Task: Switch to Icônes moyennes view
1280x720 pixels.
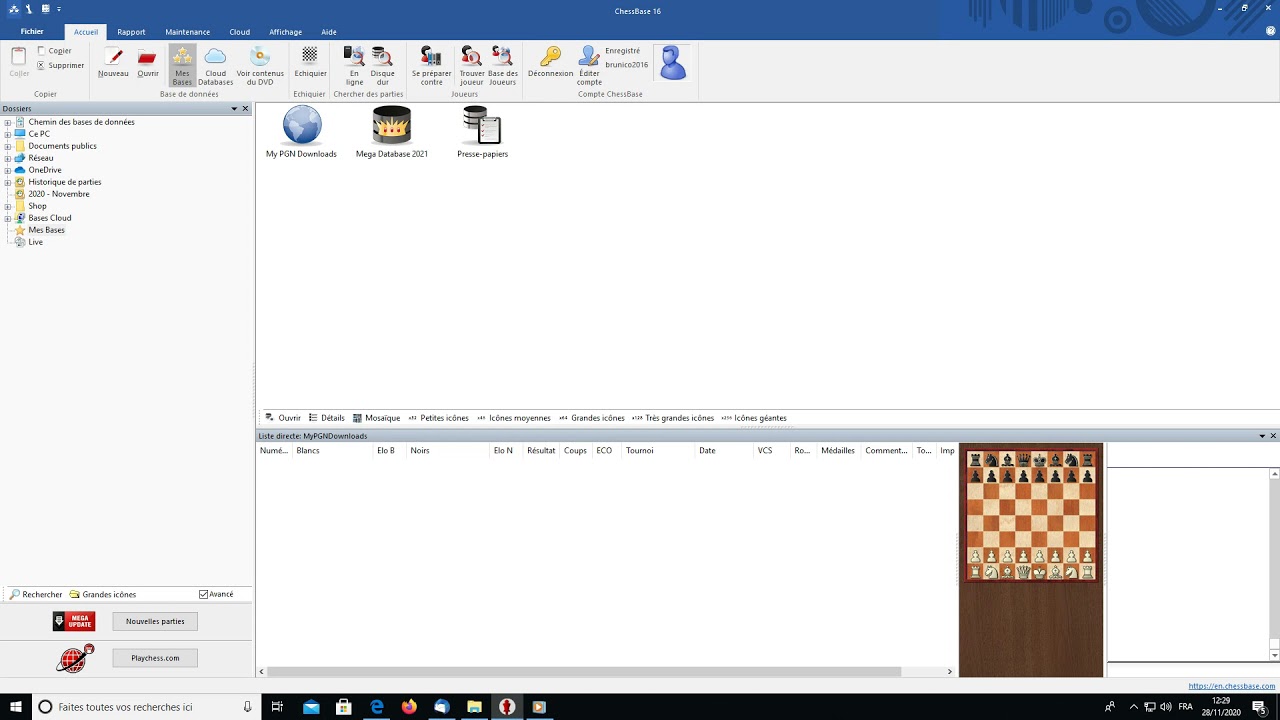Action: pos(514,418)
